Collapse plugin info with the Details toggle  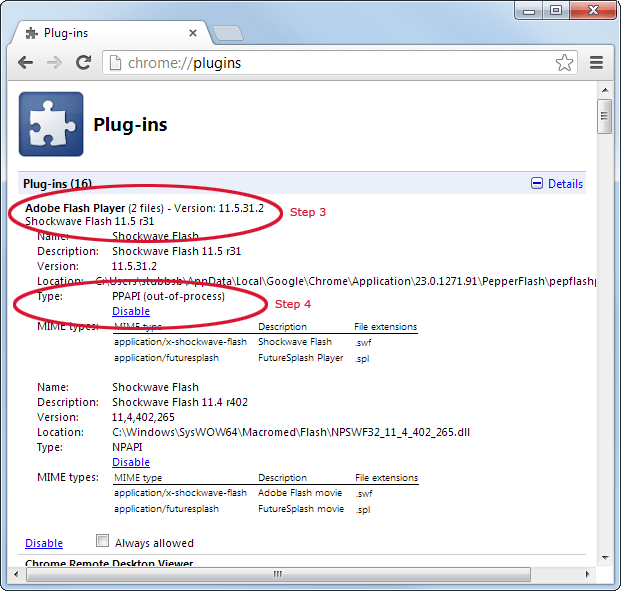click(x=556, y=183)
